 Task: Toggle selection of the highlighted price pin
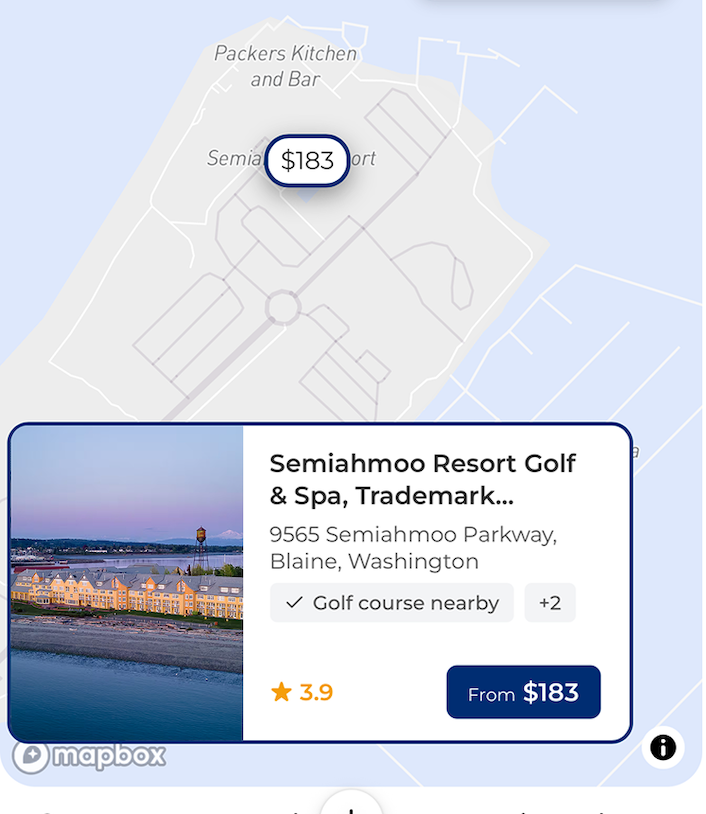point(306,160)
